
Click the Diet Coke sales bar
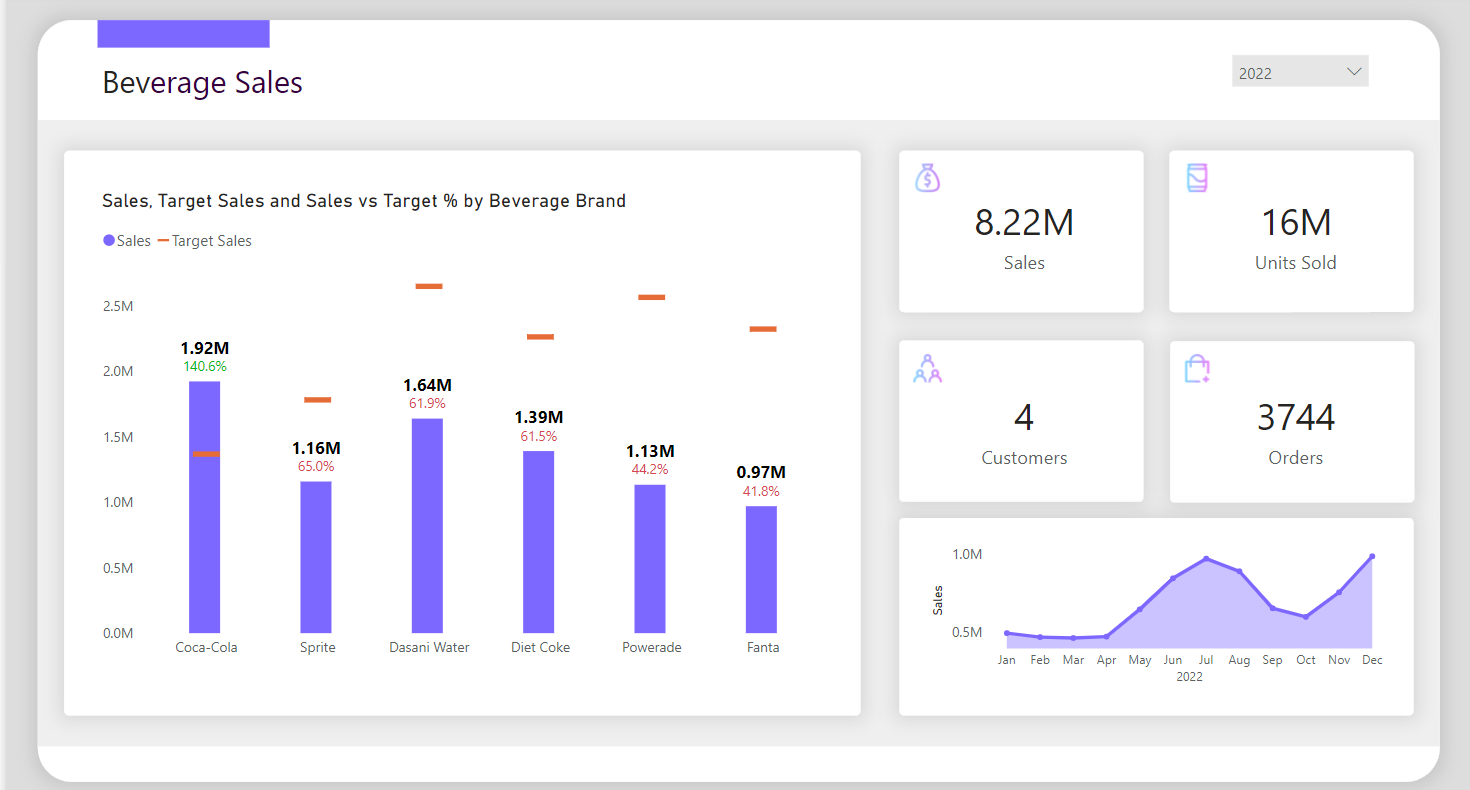point(539,542)
